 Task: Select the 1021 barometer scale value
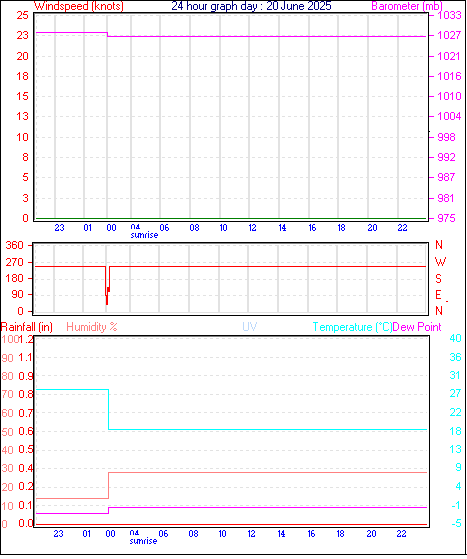coord(449,56)
